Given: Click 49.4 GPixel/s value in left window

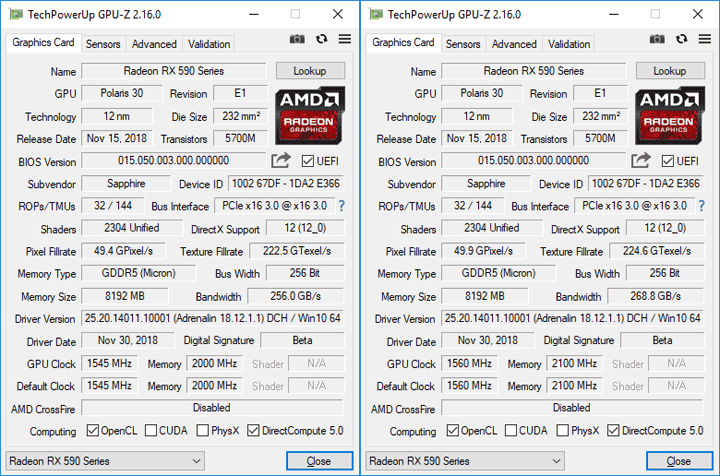Looking at the screenshot, I should [124, 251].
